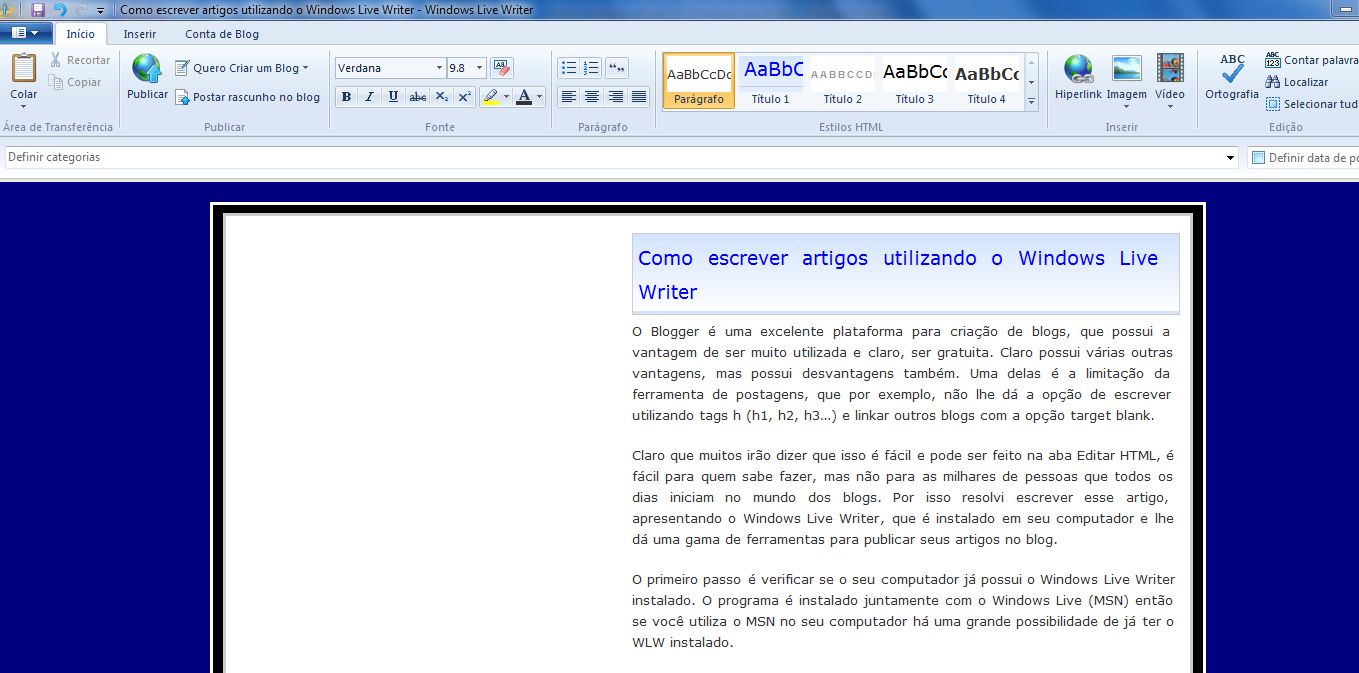Click the Hiperlink globe icon
The height and width of the screenshot is (673, 1359).
point(1078,68)
